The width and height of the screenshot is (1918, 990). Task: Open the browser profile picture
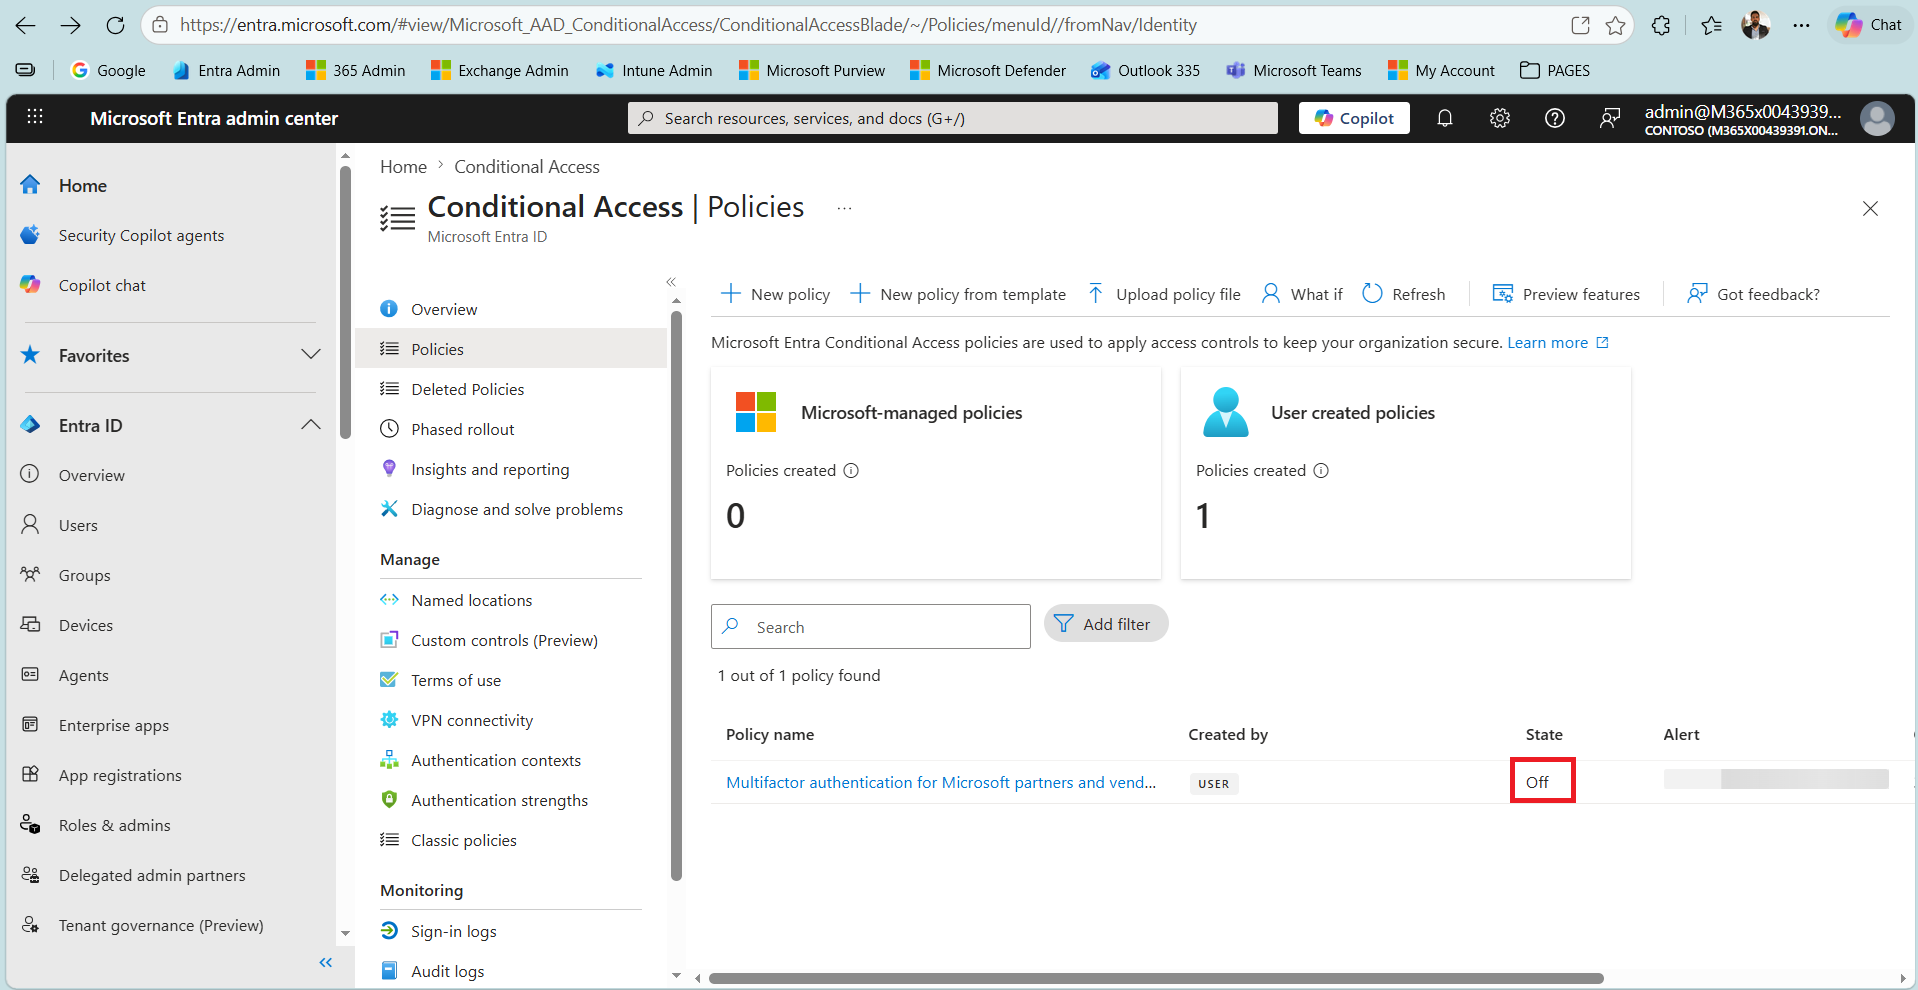(x=1755, y=25)
